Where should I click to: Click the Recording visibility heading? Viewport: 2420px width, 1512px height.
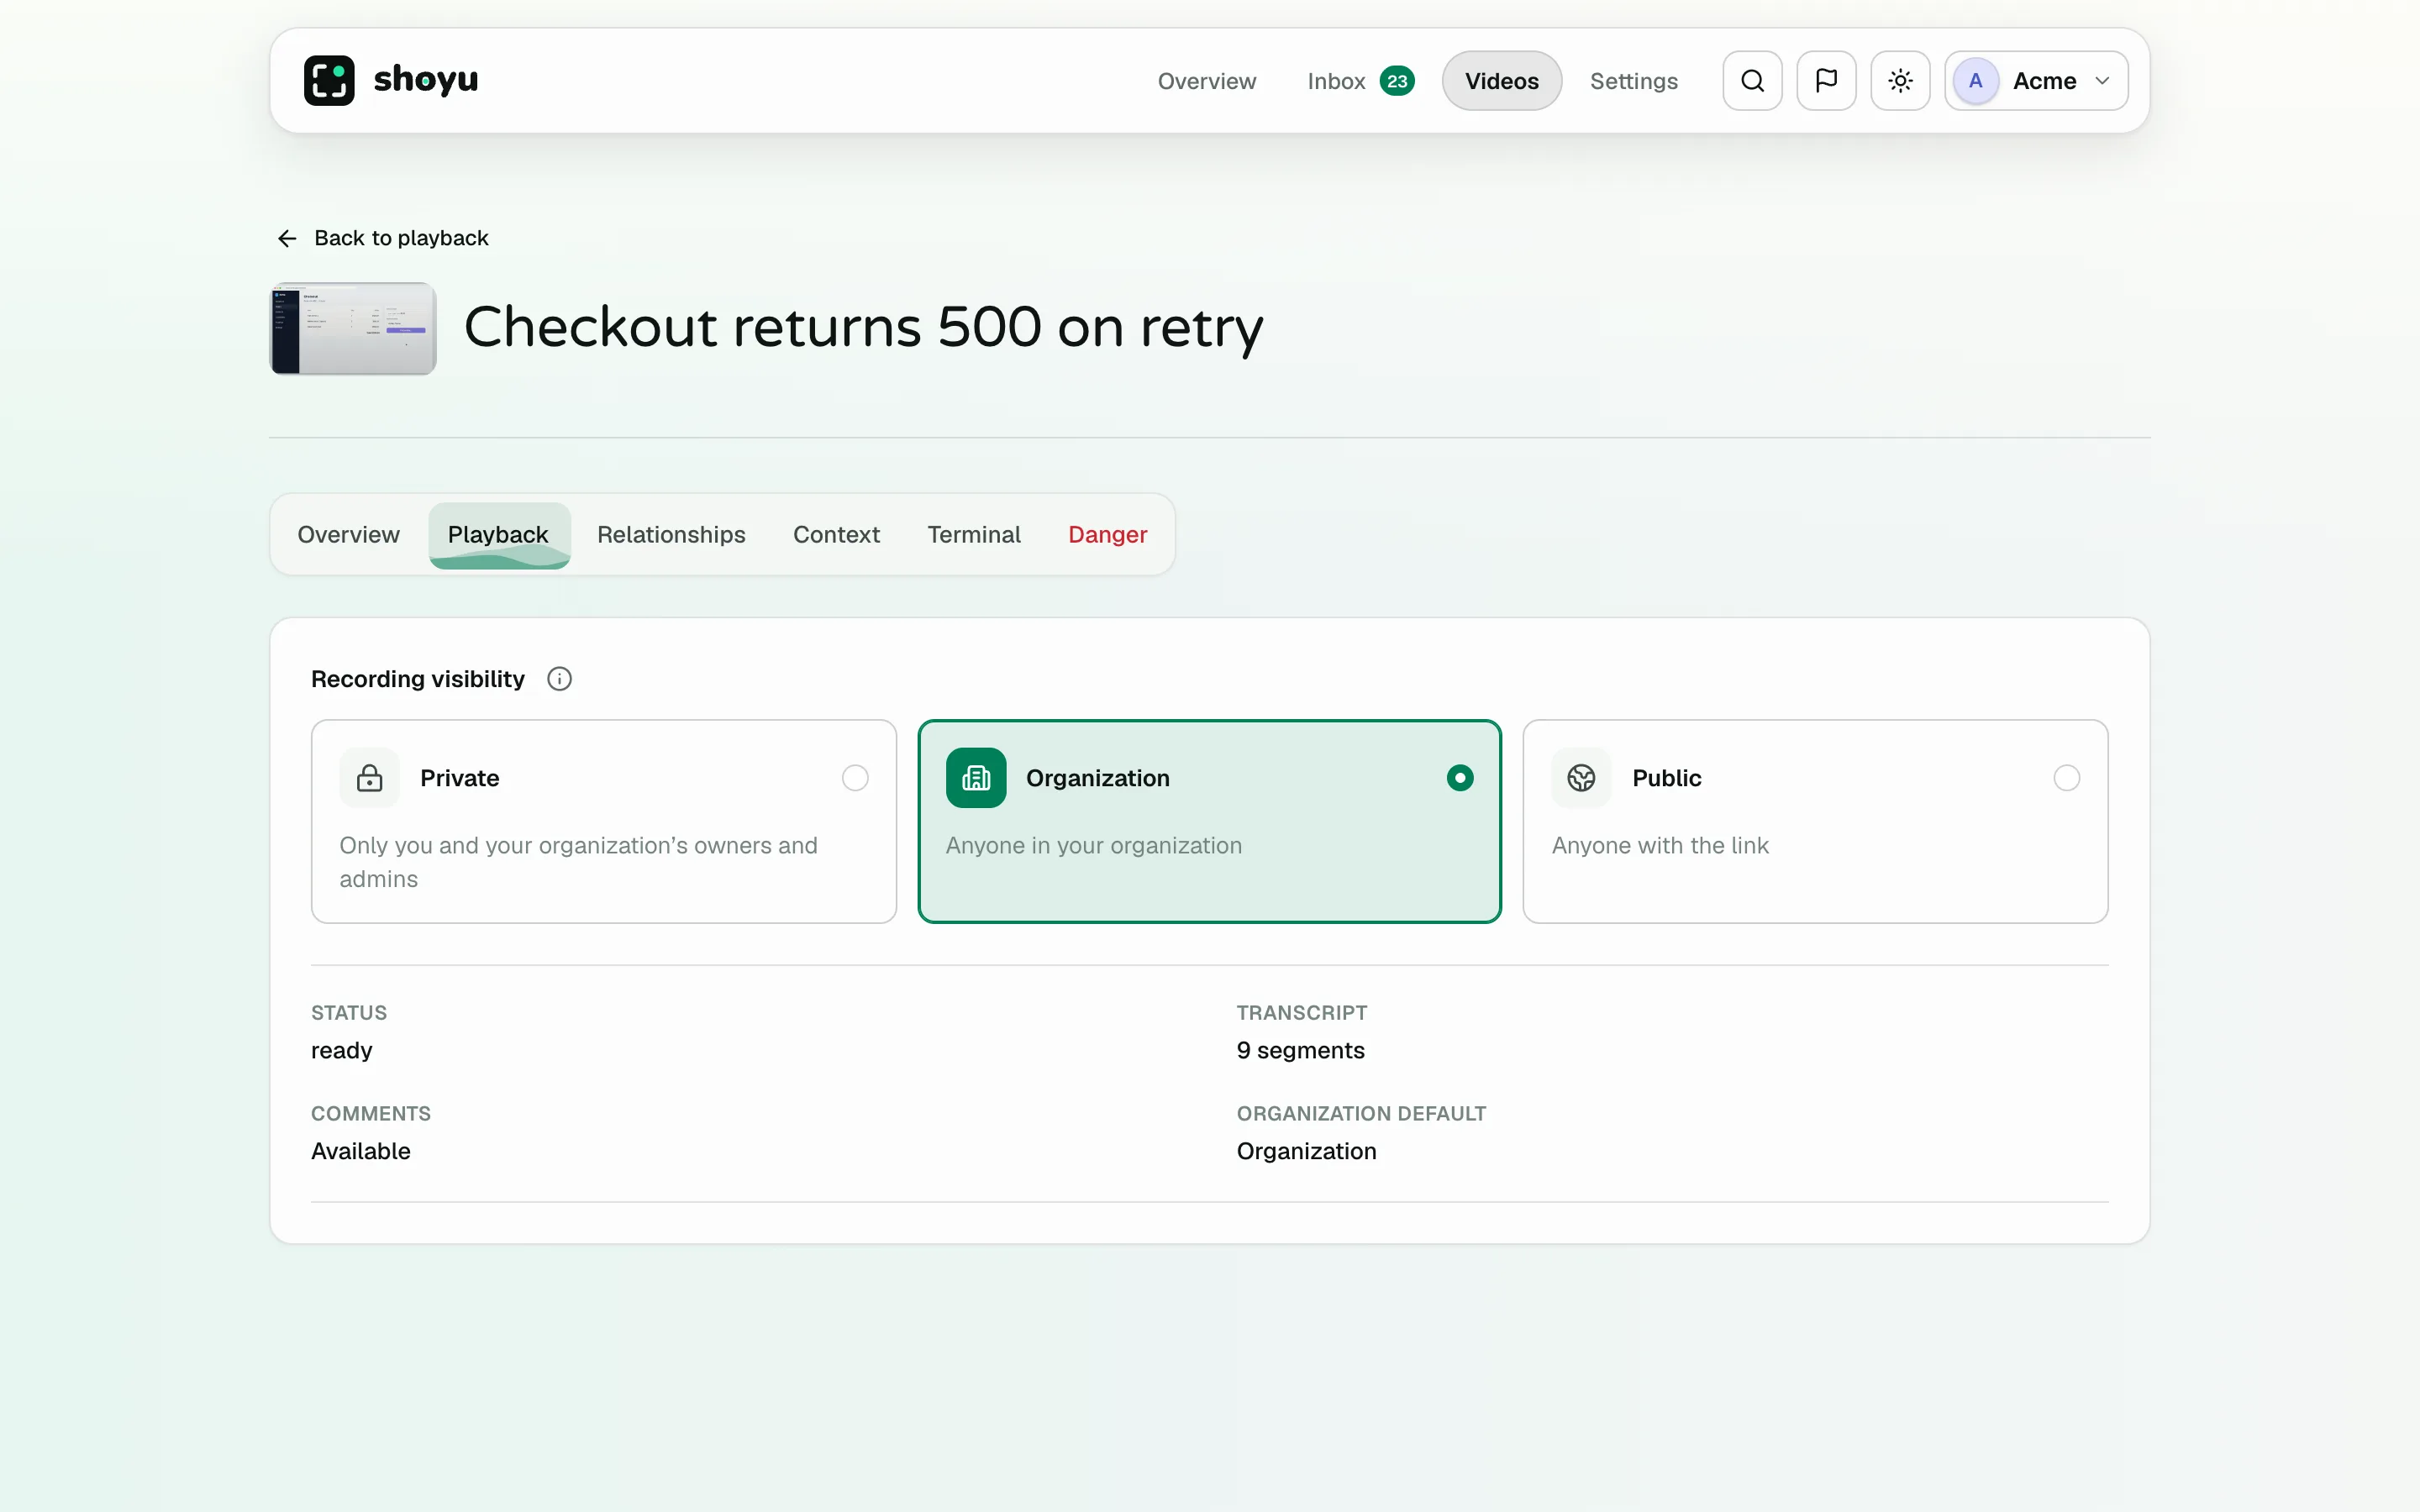pos(417,679)
